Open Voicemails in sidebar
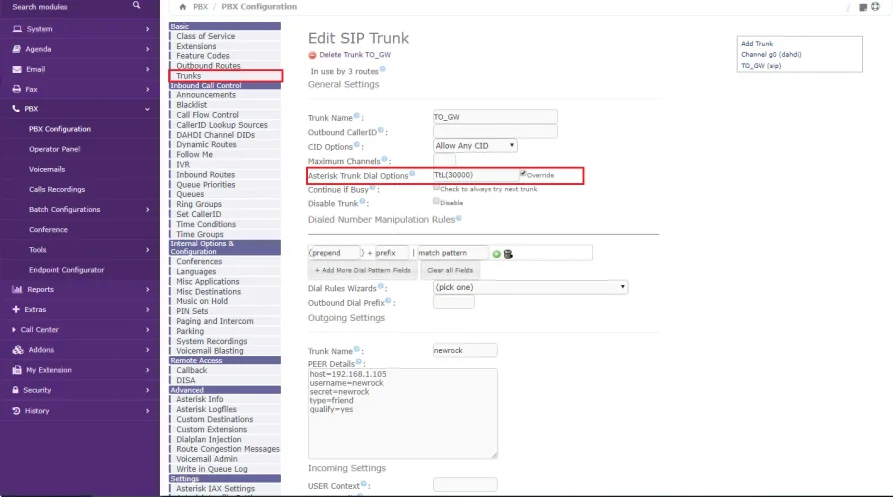 (x=47, y=169)
